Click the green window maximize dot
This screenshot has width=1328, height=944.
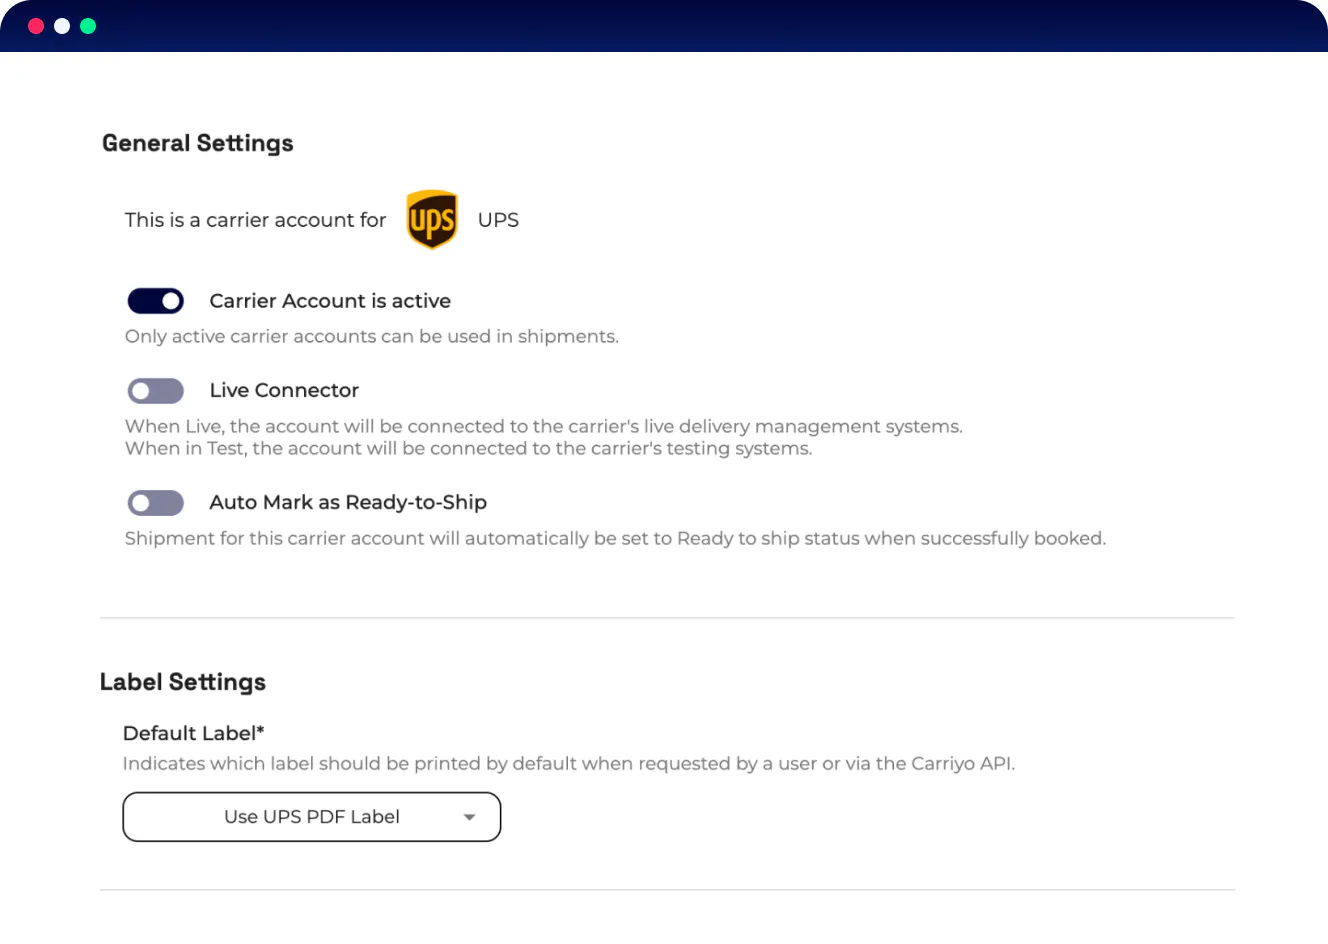coord(88,26)
